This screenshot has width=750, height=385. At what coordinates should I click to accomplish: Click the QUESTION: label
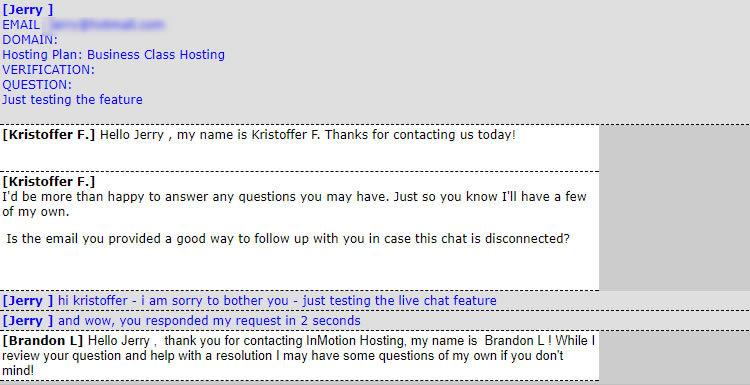(37, 85)
